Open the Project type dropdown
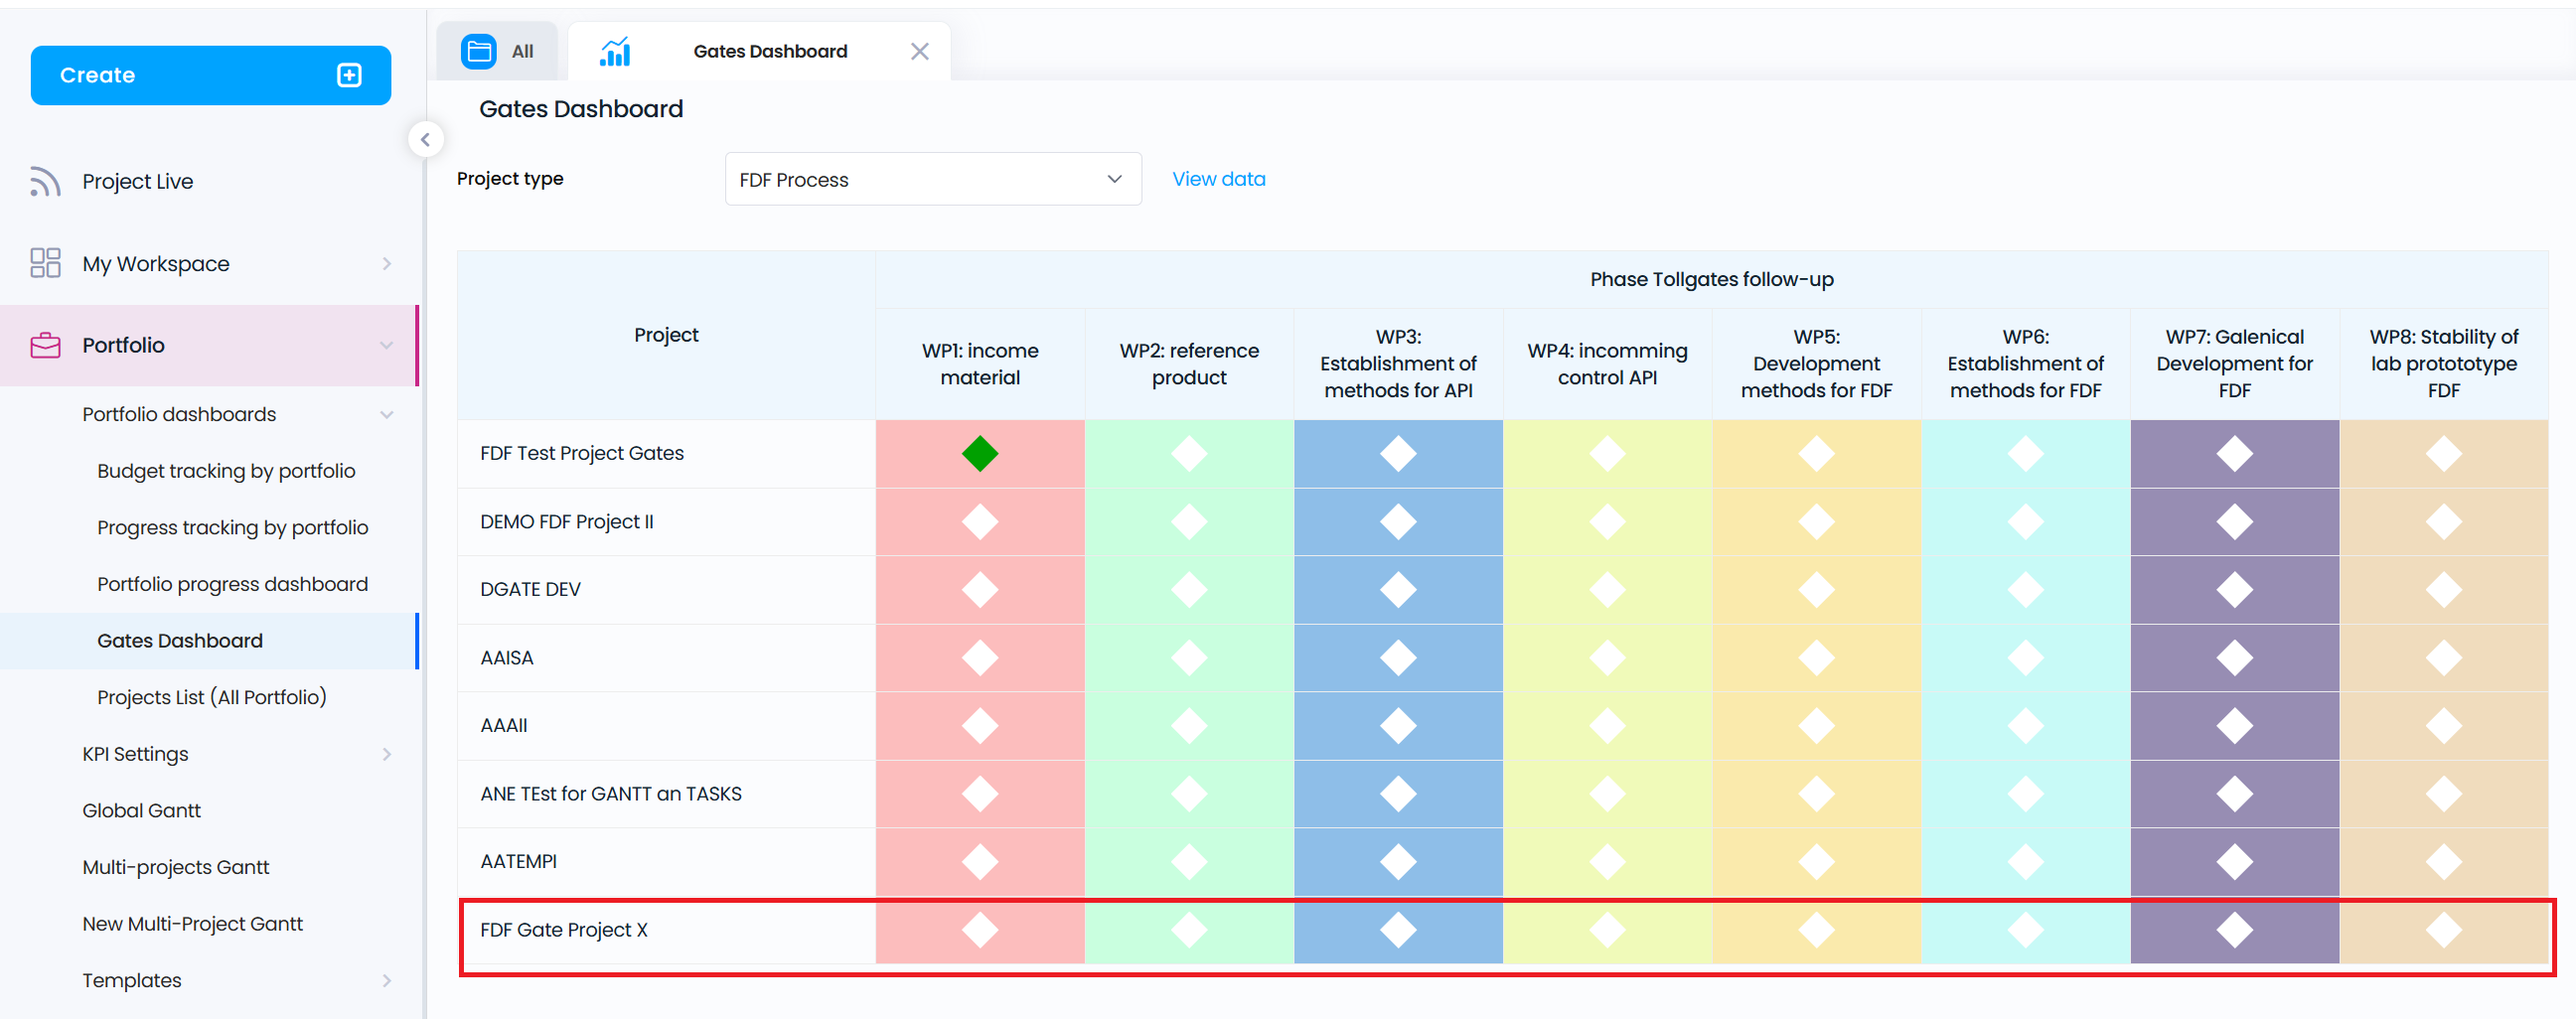 (x=932, y=179)
